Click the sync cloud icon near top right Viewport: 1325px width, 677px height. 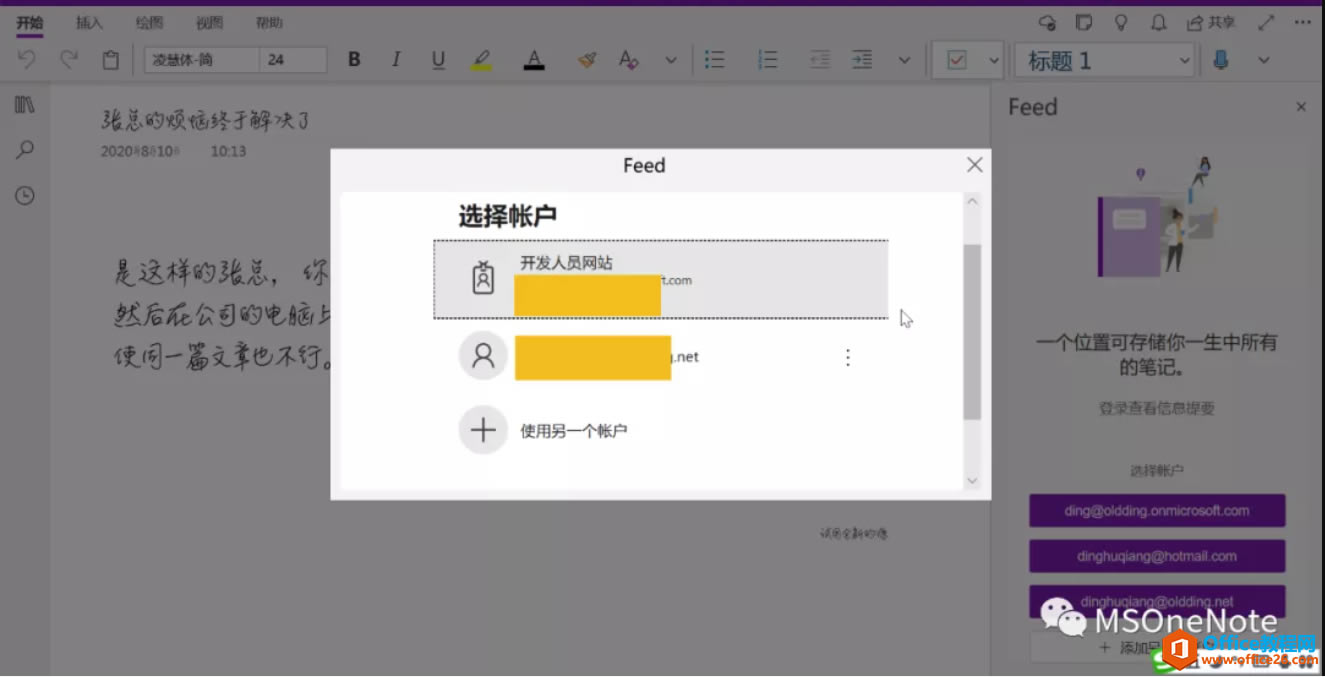[x=1048, y=22]
